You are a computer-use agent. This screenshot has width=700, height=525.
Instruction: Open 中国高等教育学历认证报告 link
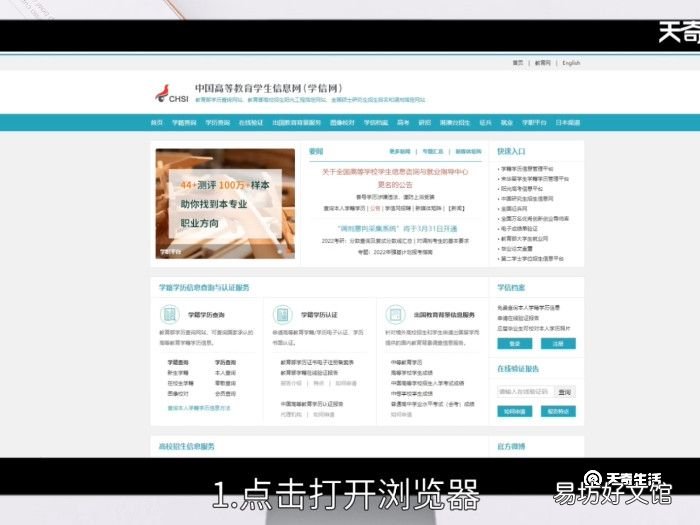(312, 404)
